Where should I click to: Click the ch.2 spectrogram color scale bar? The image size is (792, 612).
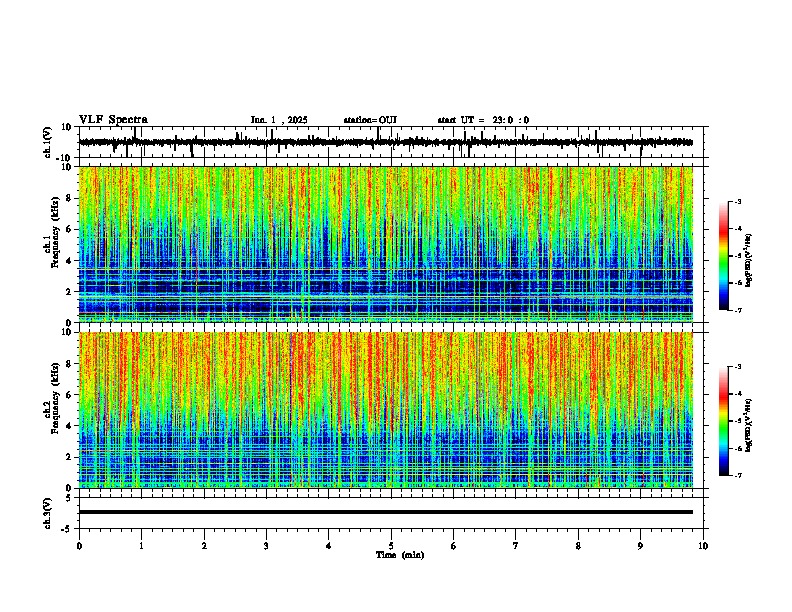723,421
